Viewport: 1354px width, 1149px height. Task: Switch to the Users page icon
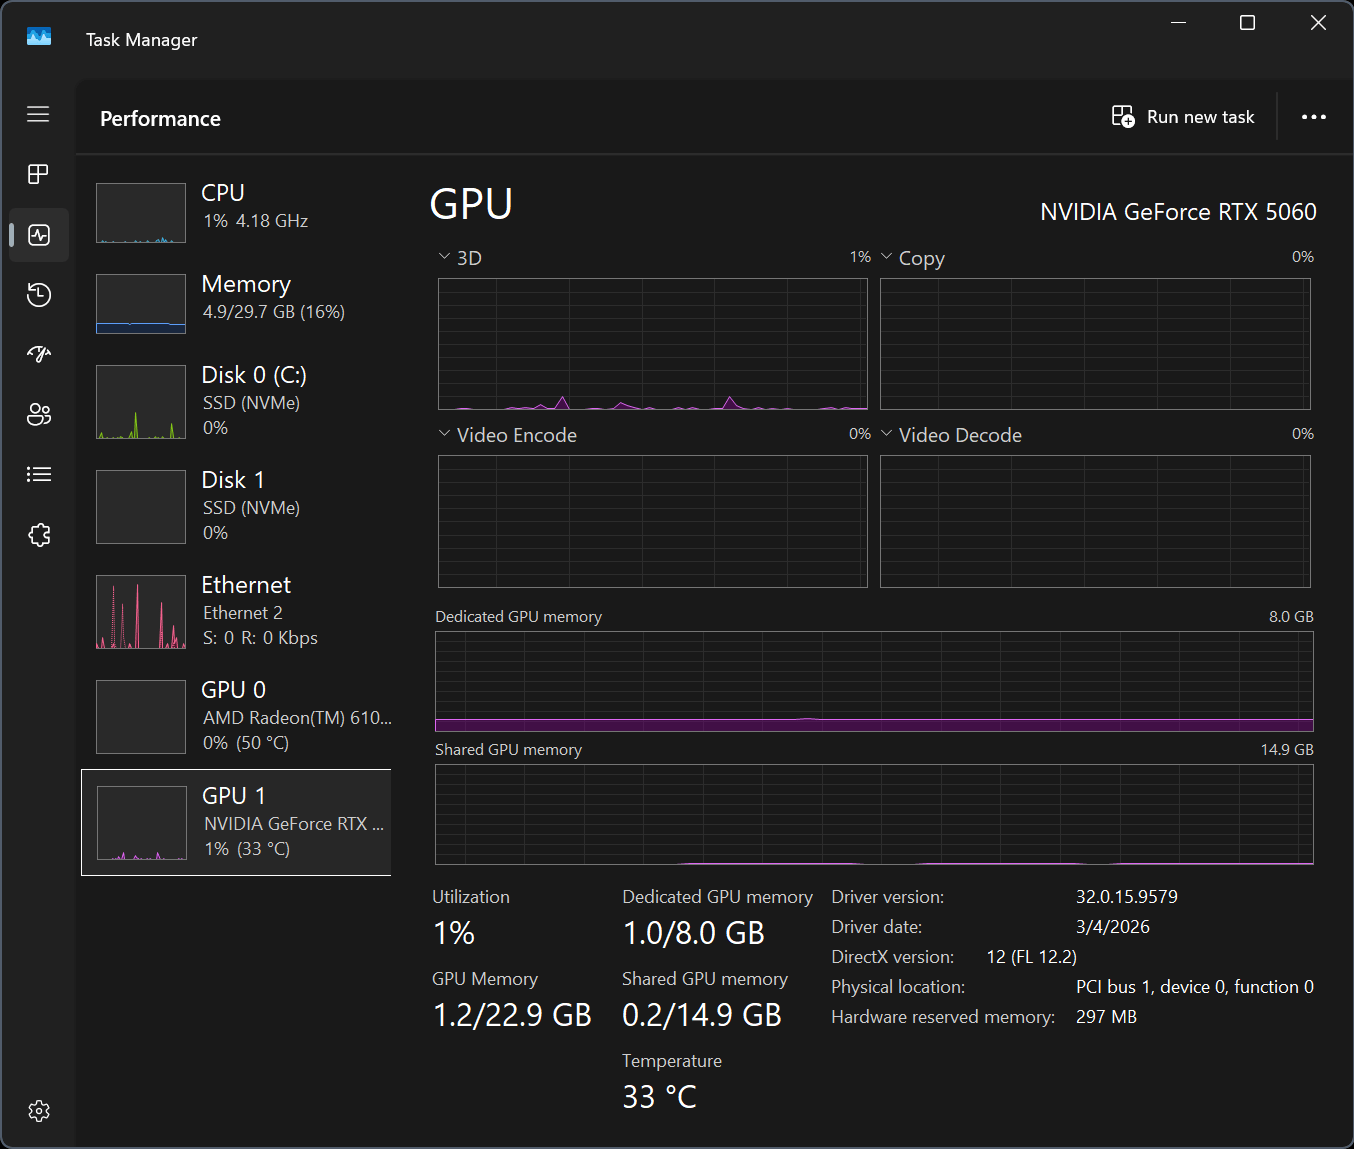tap(39, 414)
